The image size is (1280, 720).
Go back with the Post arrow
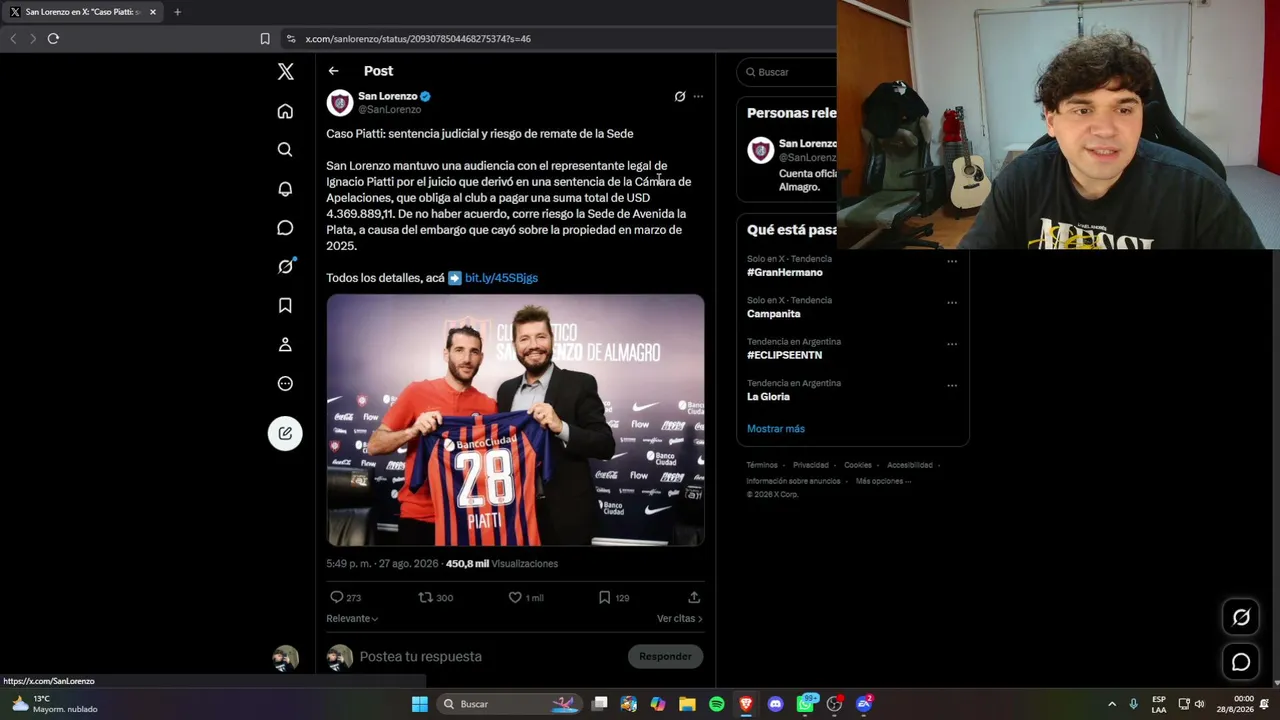point(333,71)
